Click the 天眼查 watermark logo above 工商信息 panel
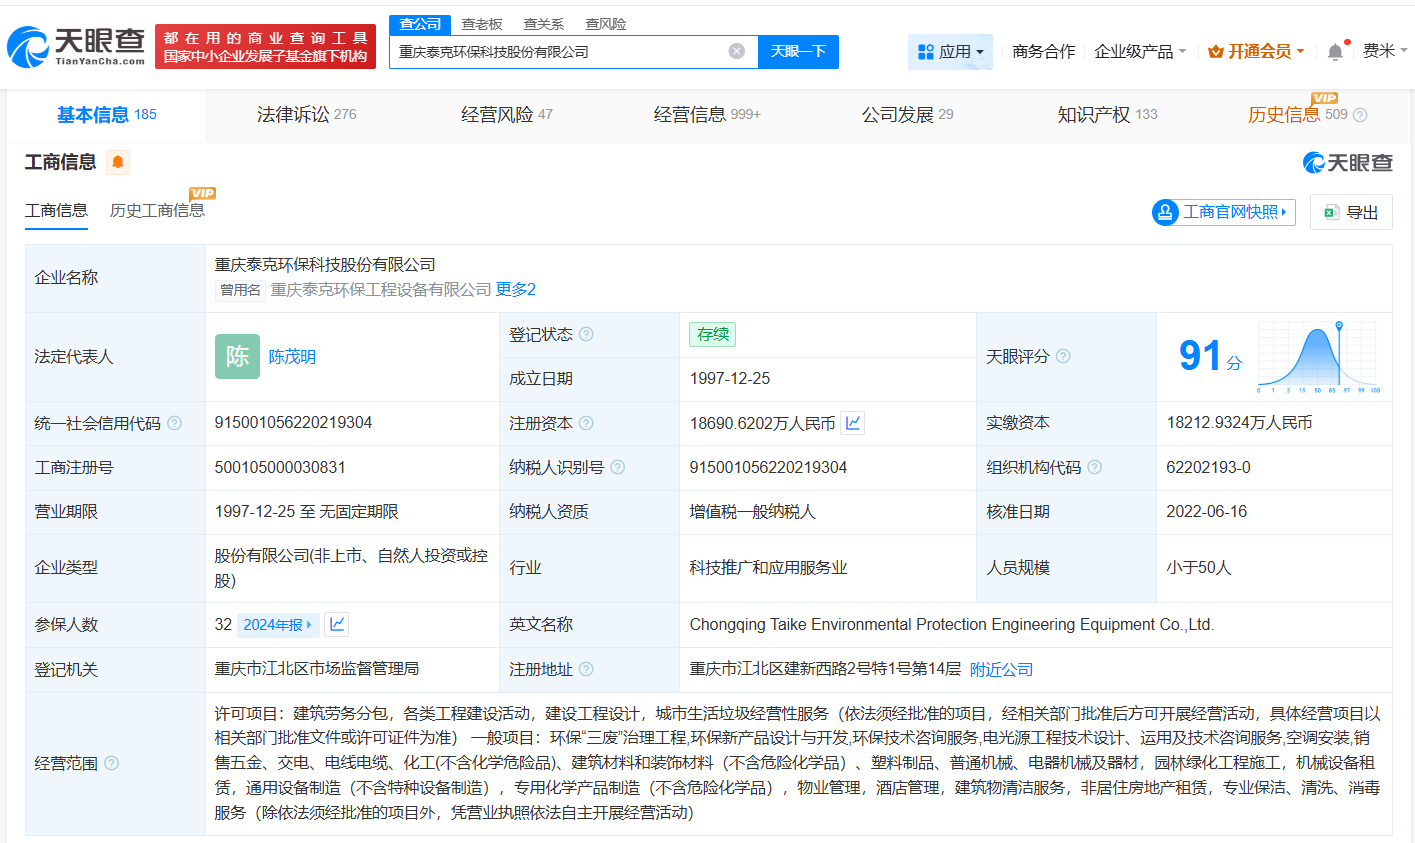This screenshot has height=843, width=1415. click(1348, 162)
